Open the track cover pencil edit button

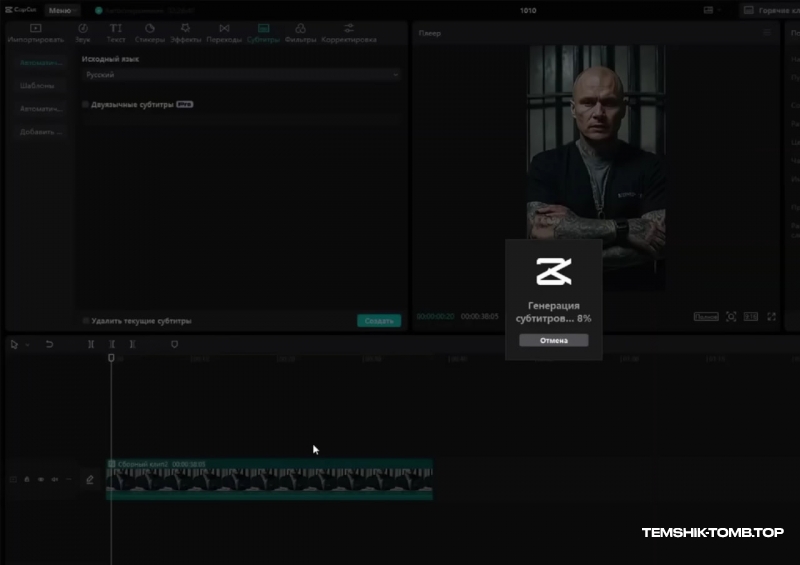[90, 480]
